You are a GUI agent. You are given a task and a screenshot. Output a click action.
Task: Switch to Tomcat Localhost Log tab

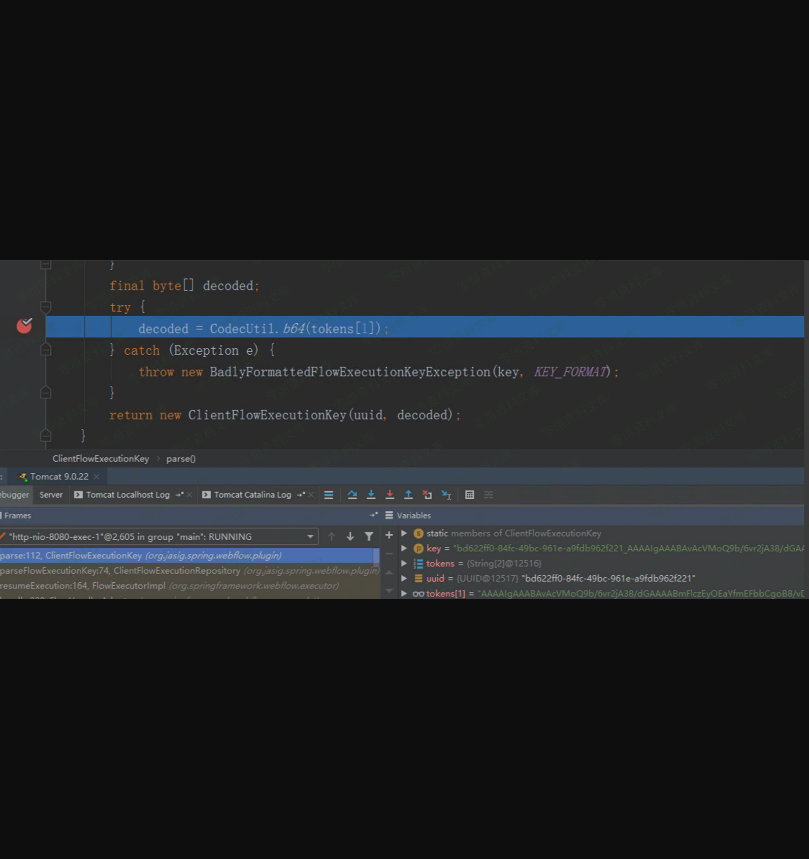click(128, 495)
